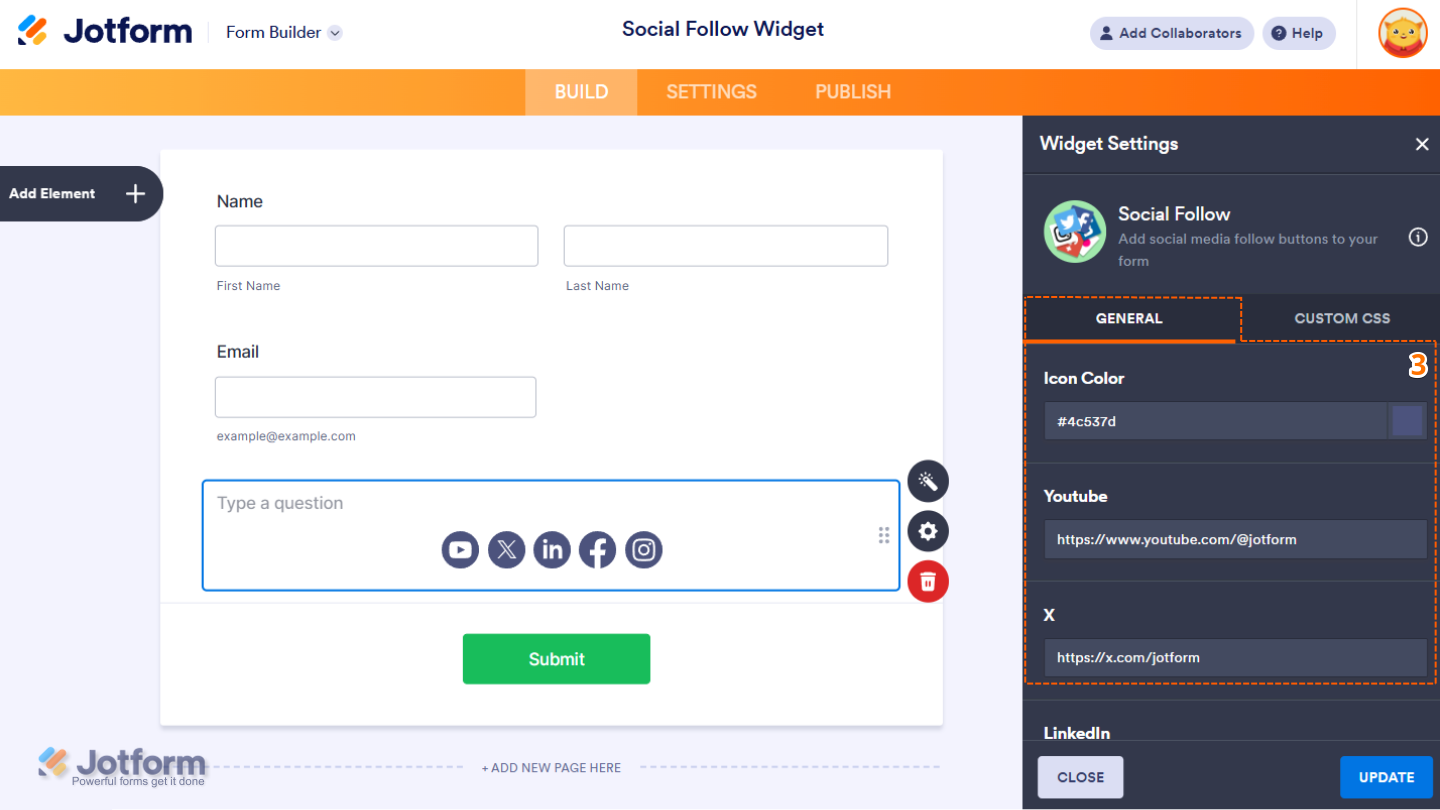
Task: Switch to the PUBLISH tab
Action: pyautogui.click(x=852, y=91)
